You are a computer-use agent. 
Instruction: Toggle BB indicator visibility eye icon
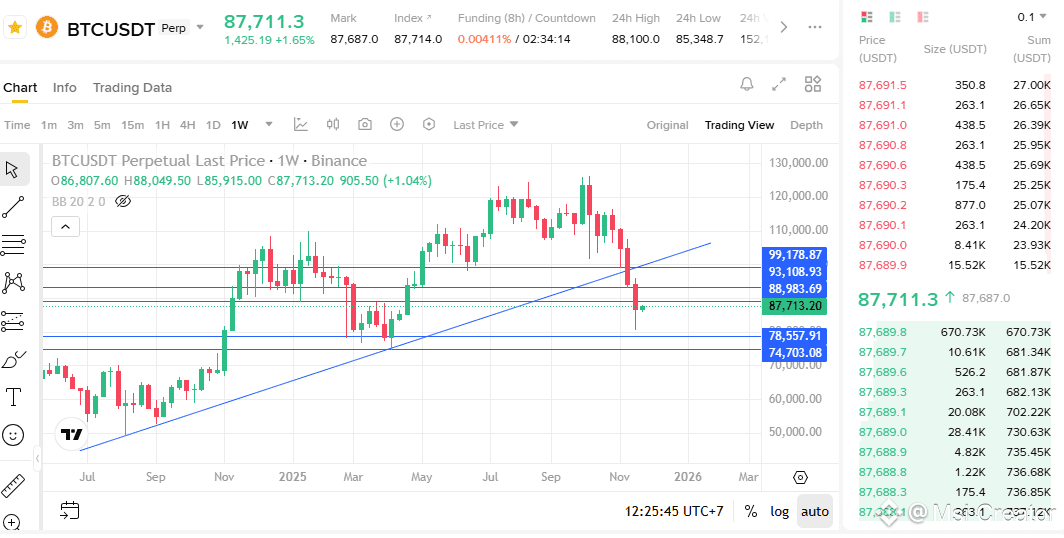click(x=123, y=201)
